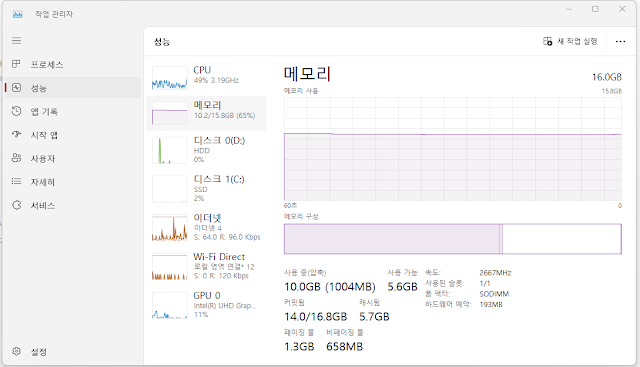Viewport: 640px width, 367px height.
Task: Open 설정 gear icon at bottom
Action: [x=16, y=351]
